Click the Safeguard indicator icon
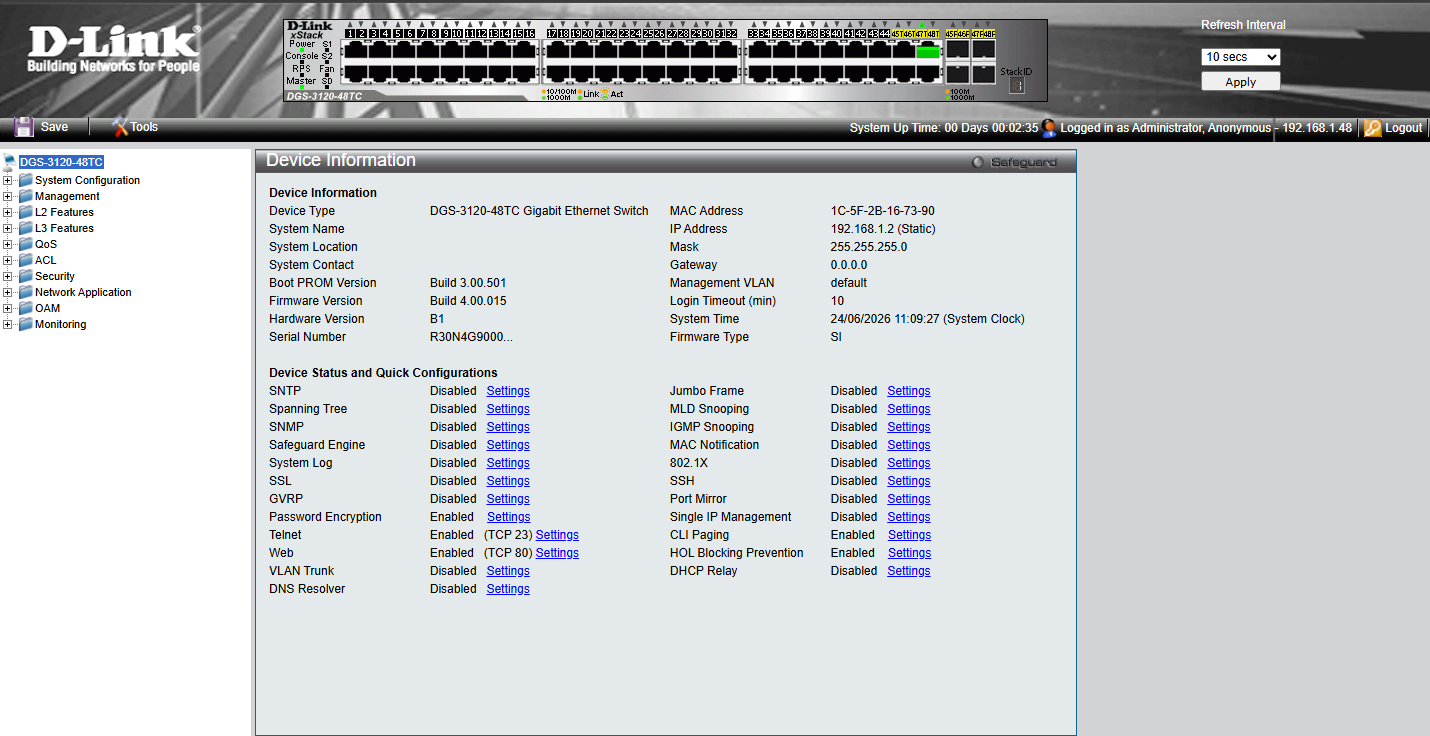Screen dimensions: 1430x736 pyautogui.click(x=978, y=162)
